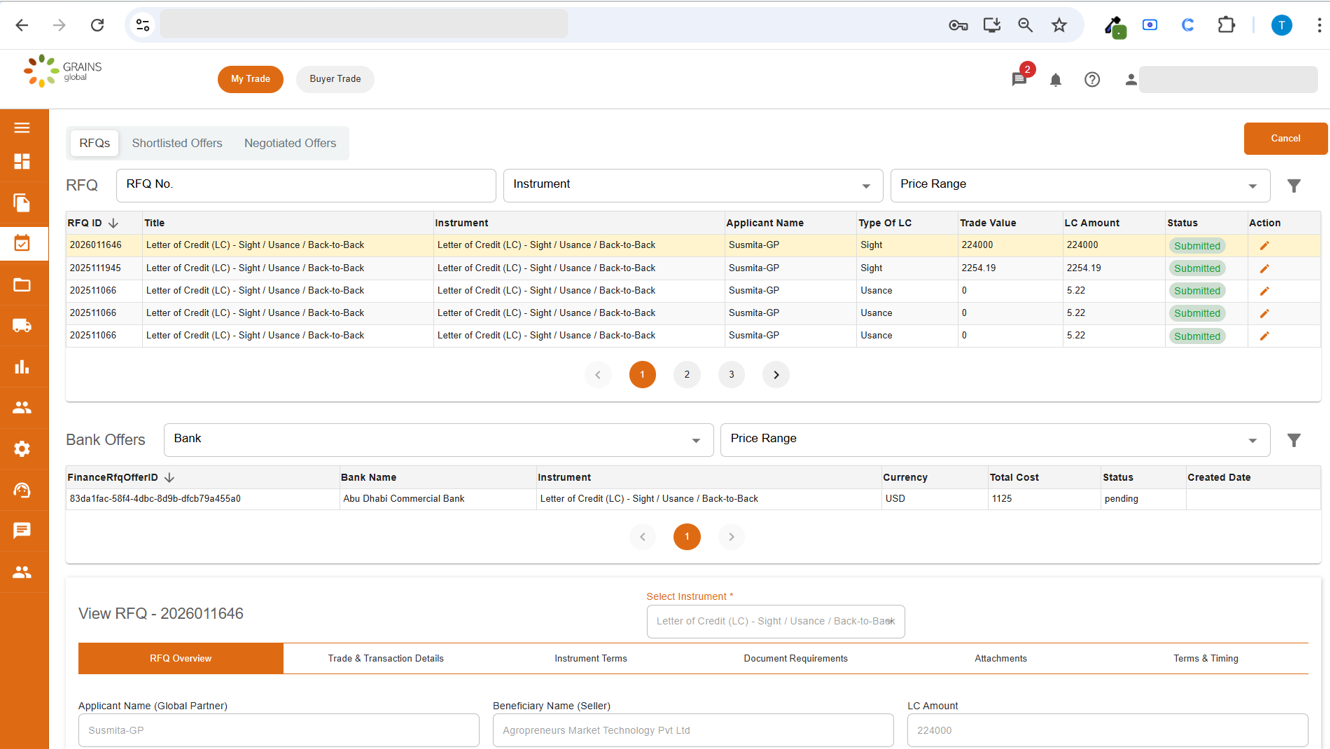The height and width of the screenshot is (749, 1330).
Task: Click the Cancel button
Action: click(x=1285, y=139)
